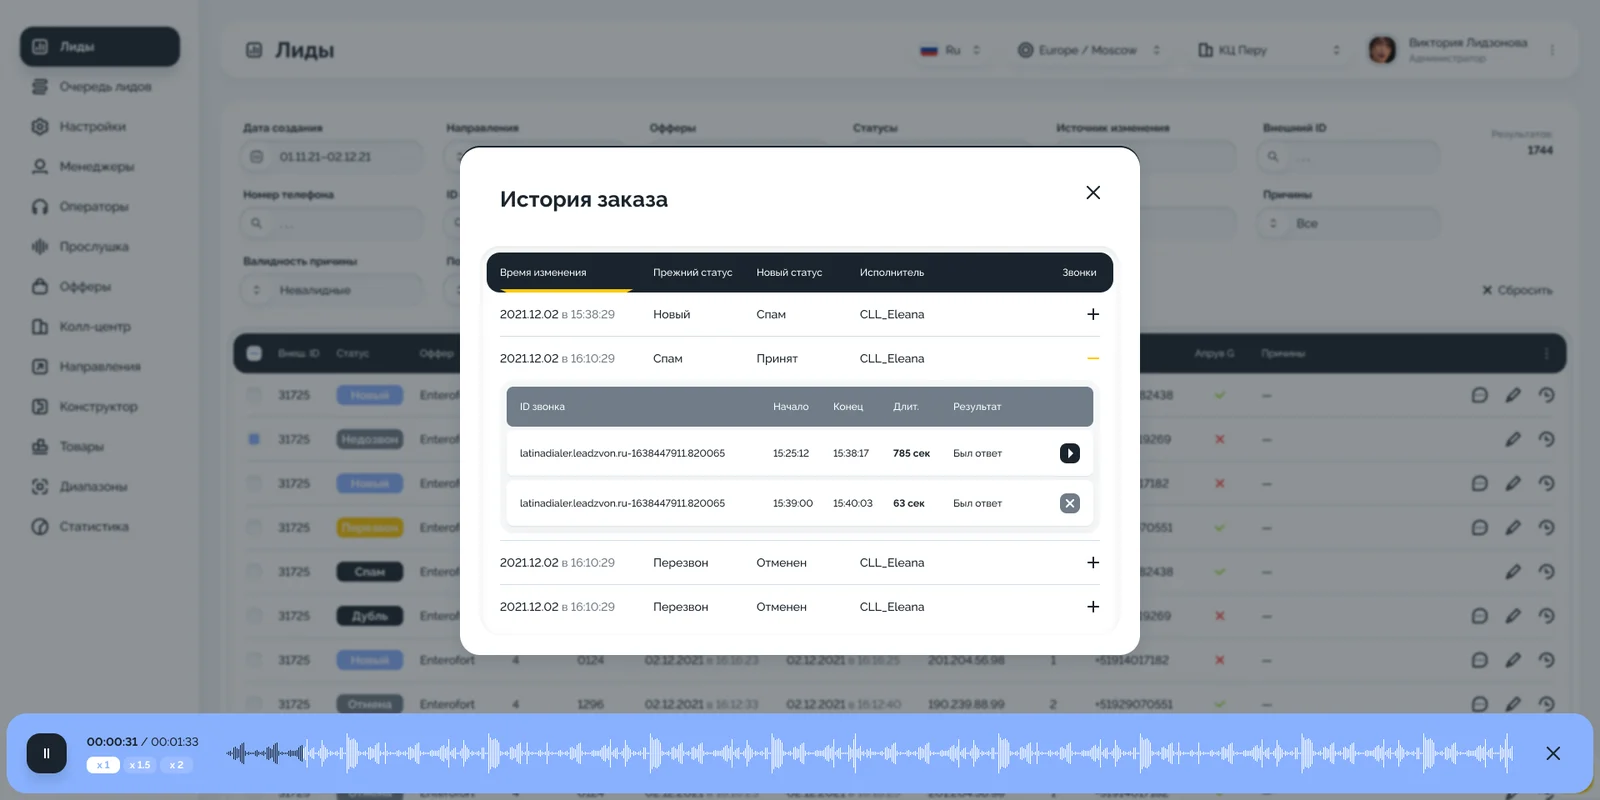Expand the last Перезвон Отменен row
The height and width of the screenshot is (800, 1600).
point(1093,607)
